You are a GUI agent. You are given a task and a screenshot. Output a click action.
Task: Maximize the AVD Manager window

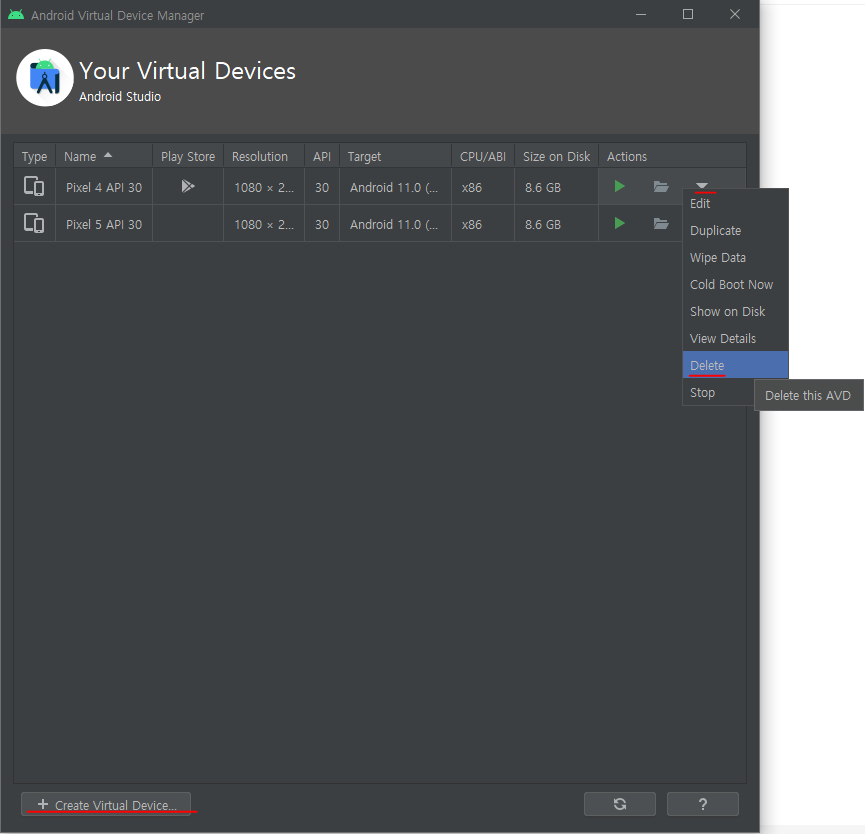688,14
